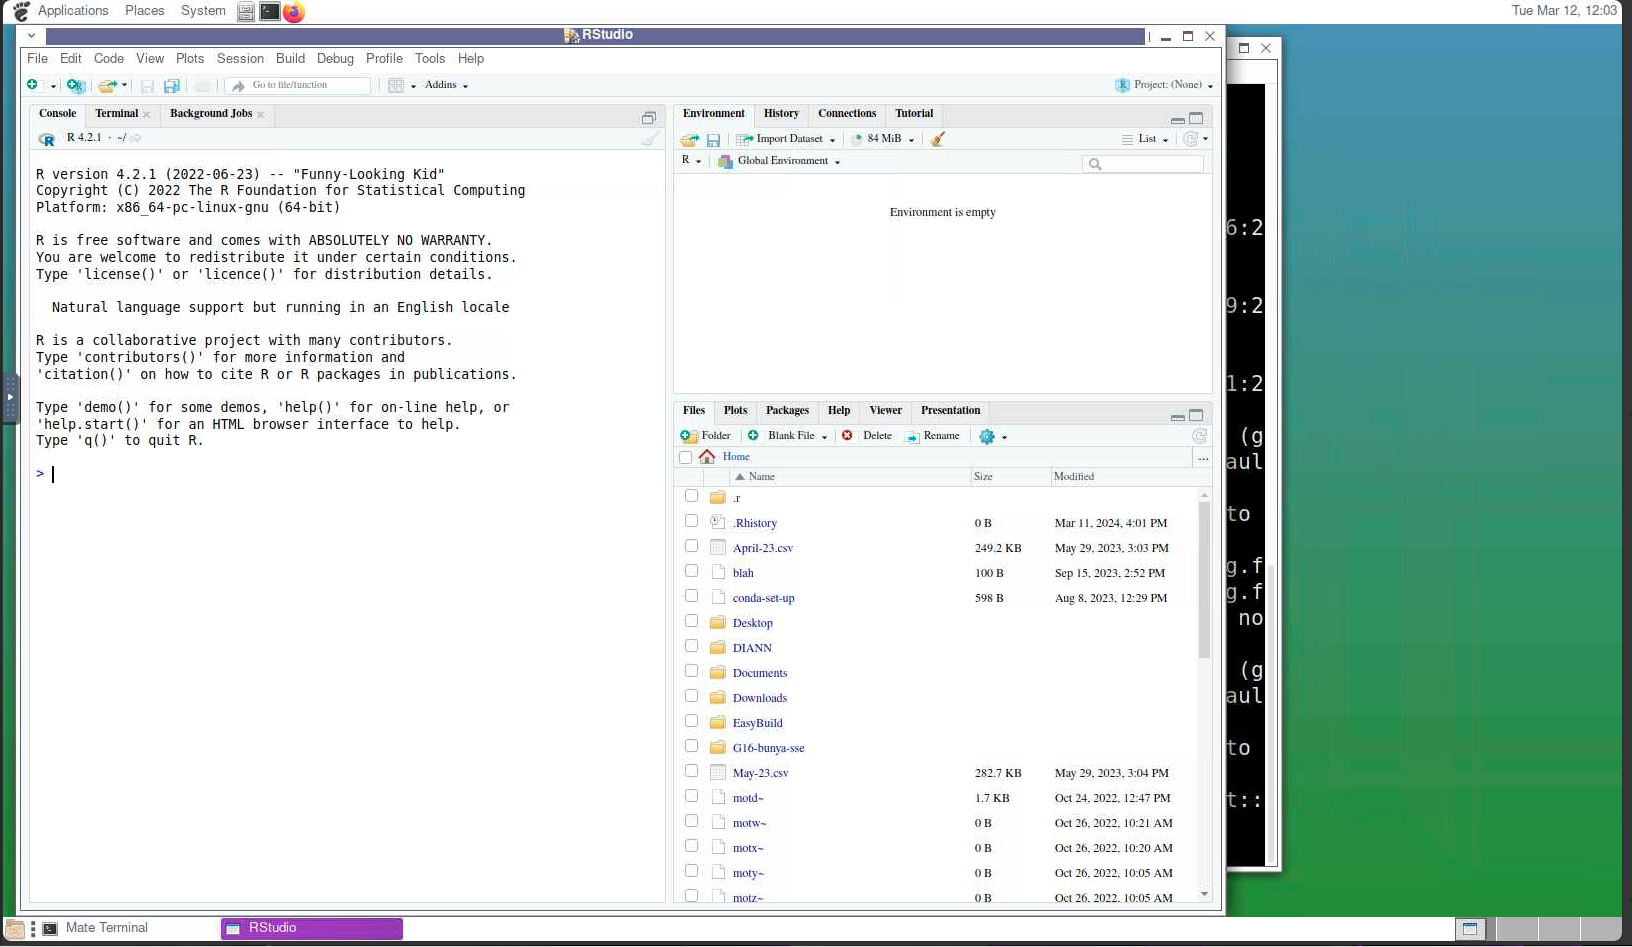Click the Go to file/function field

coord(298,86)
